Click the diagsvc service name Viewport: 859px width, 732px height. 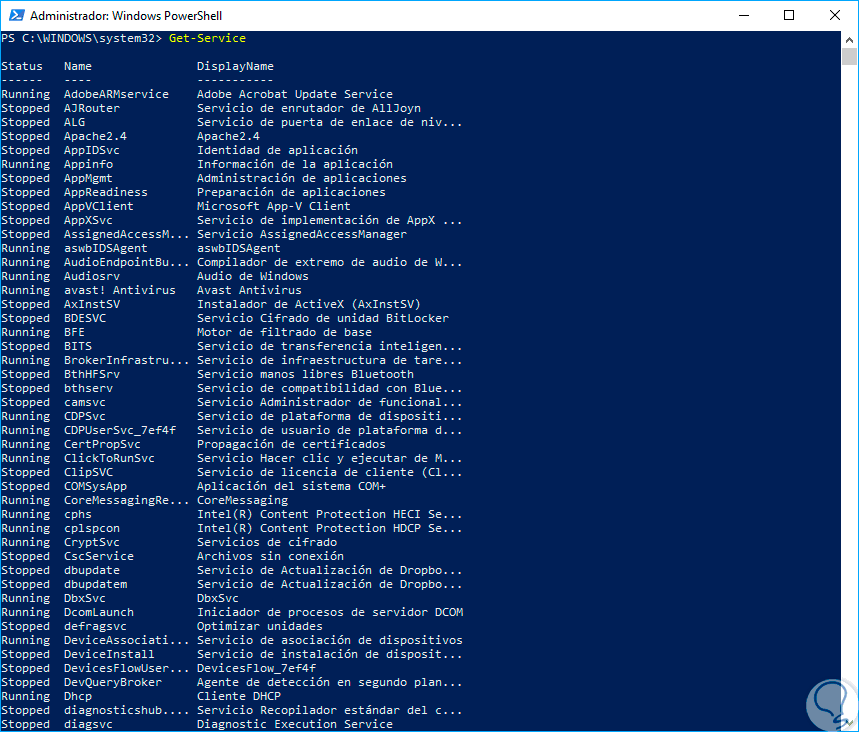[x=88, y=724]
